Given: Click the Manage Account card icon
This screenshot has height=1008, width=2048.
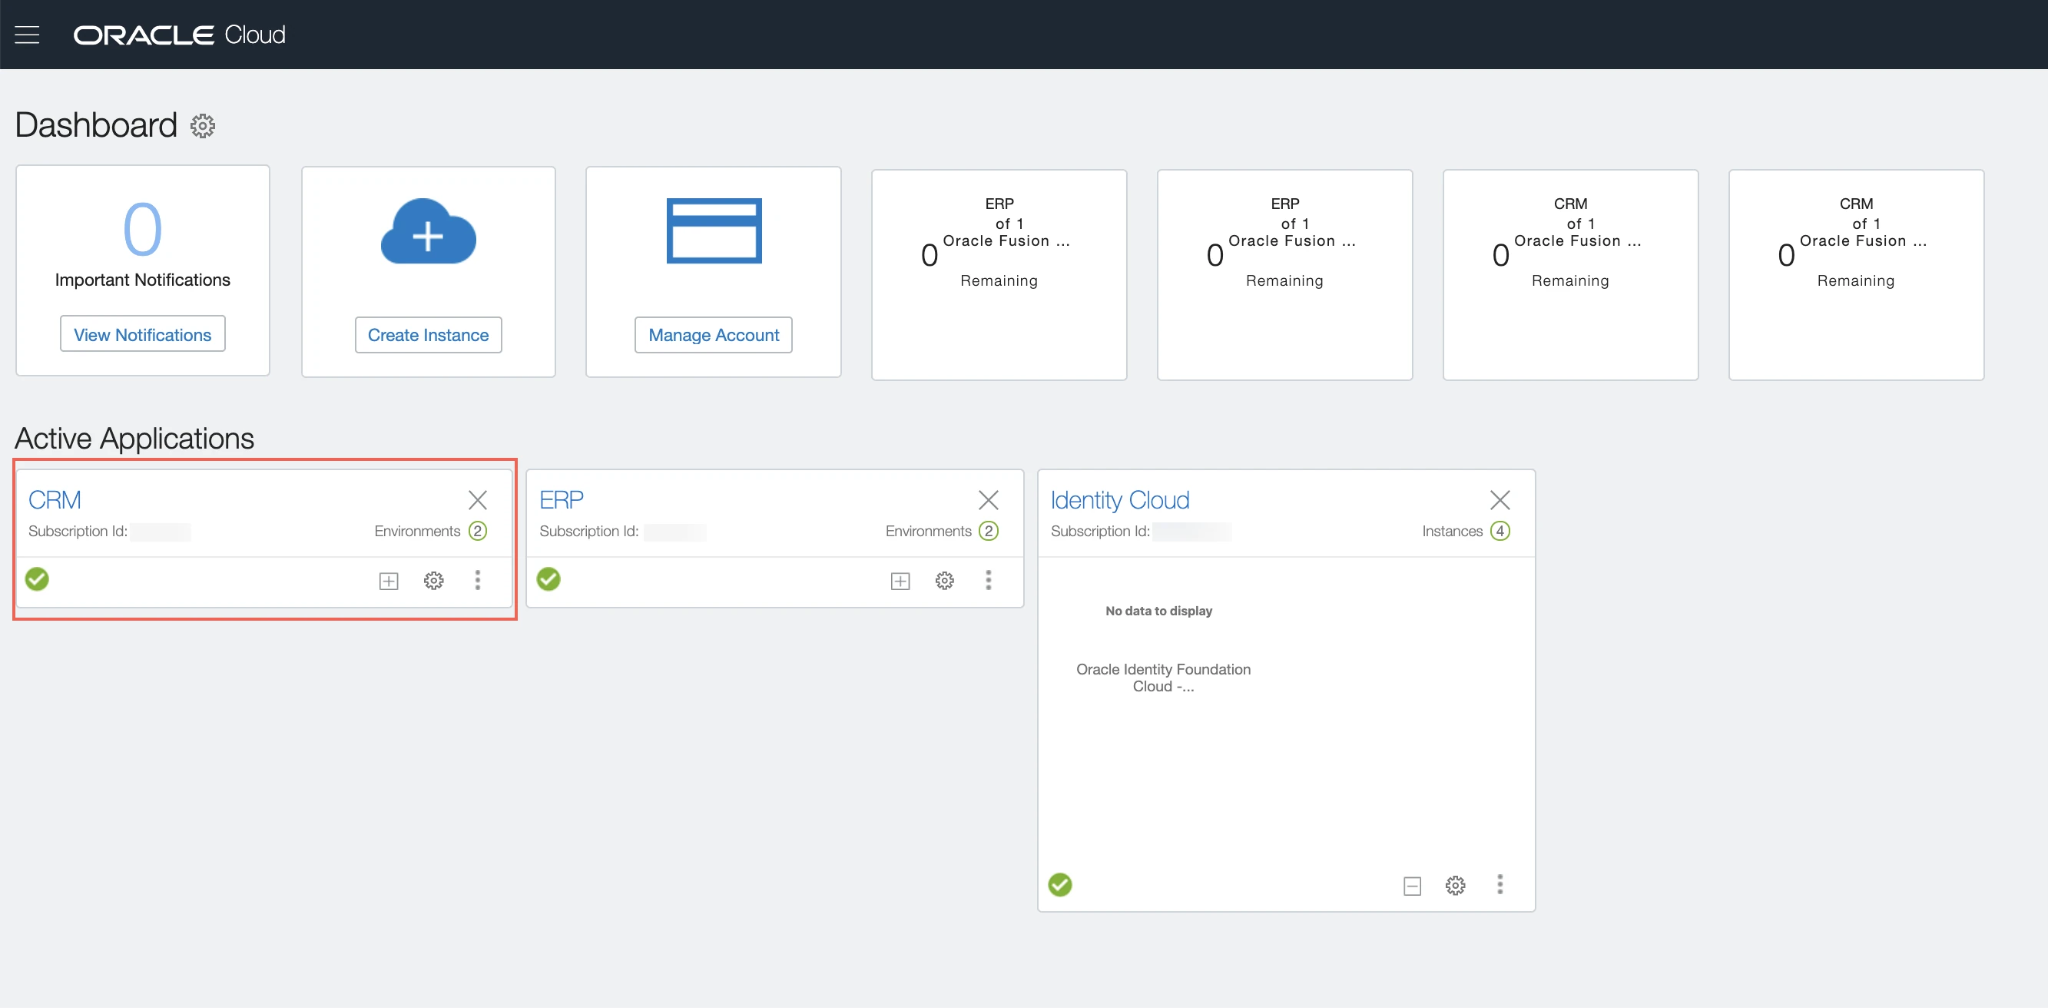Looking at the screenshot, I should 714,231.
